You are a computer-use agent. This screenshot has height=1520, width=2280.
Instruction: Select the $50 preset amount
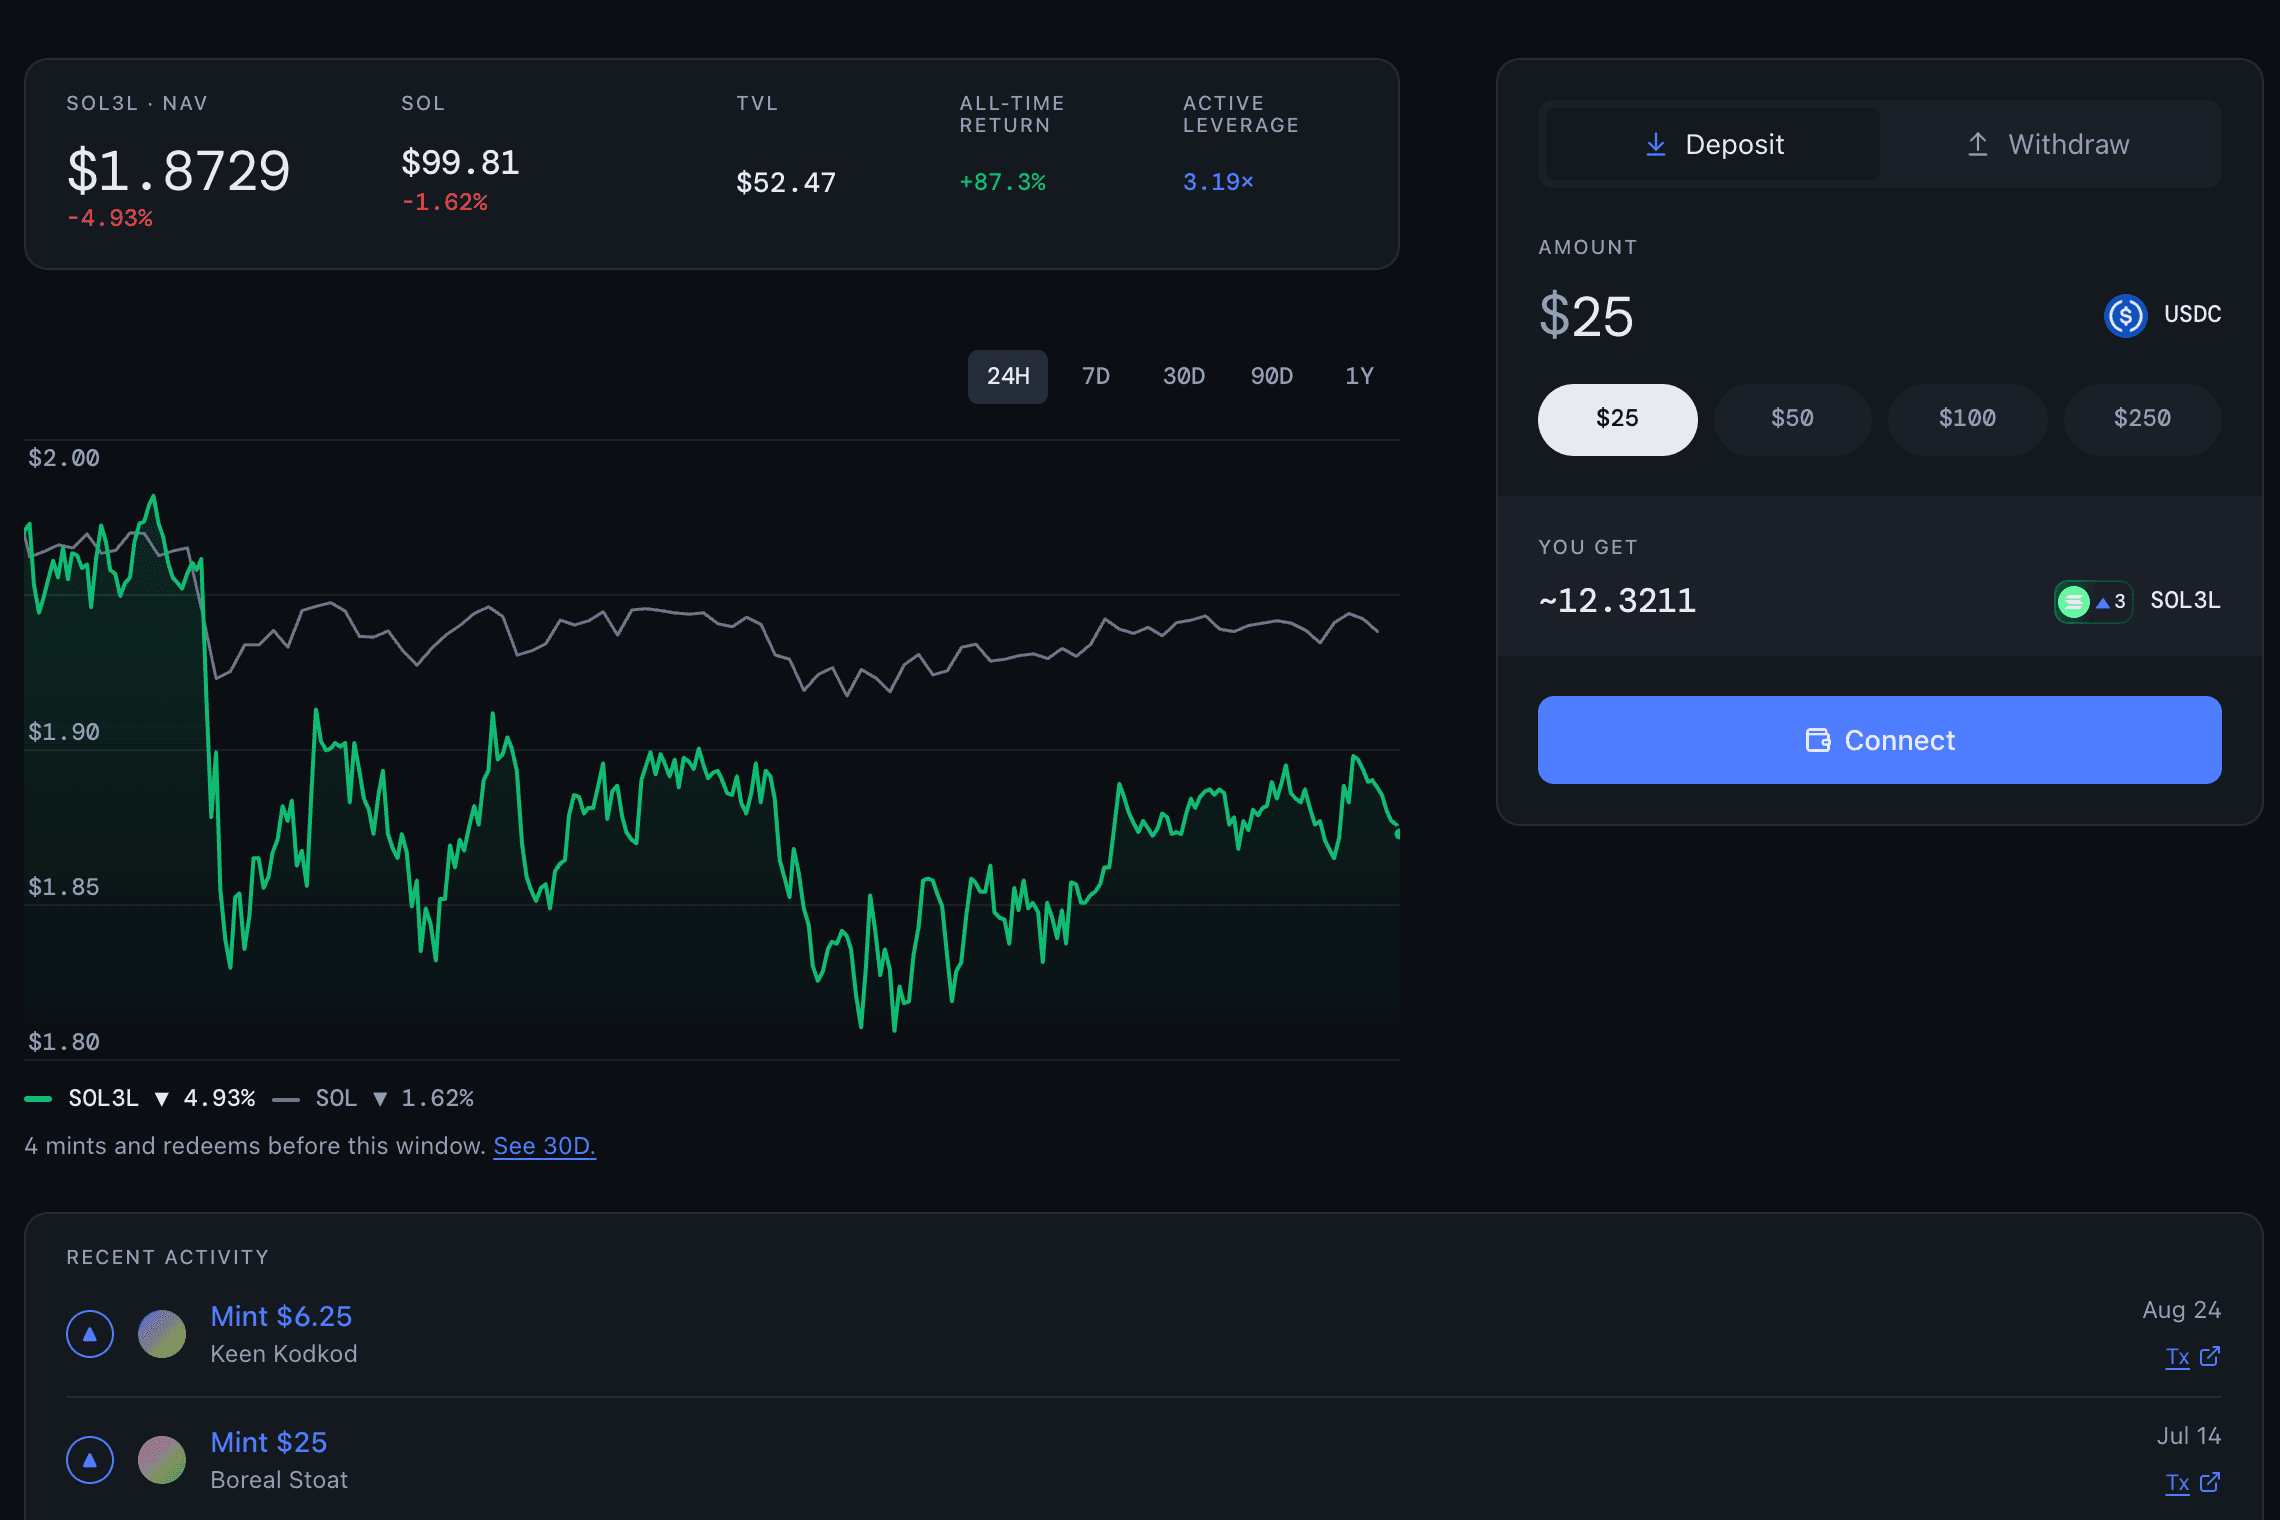[x=1792, y=419]
